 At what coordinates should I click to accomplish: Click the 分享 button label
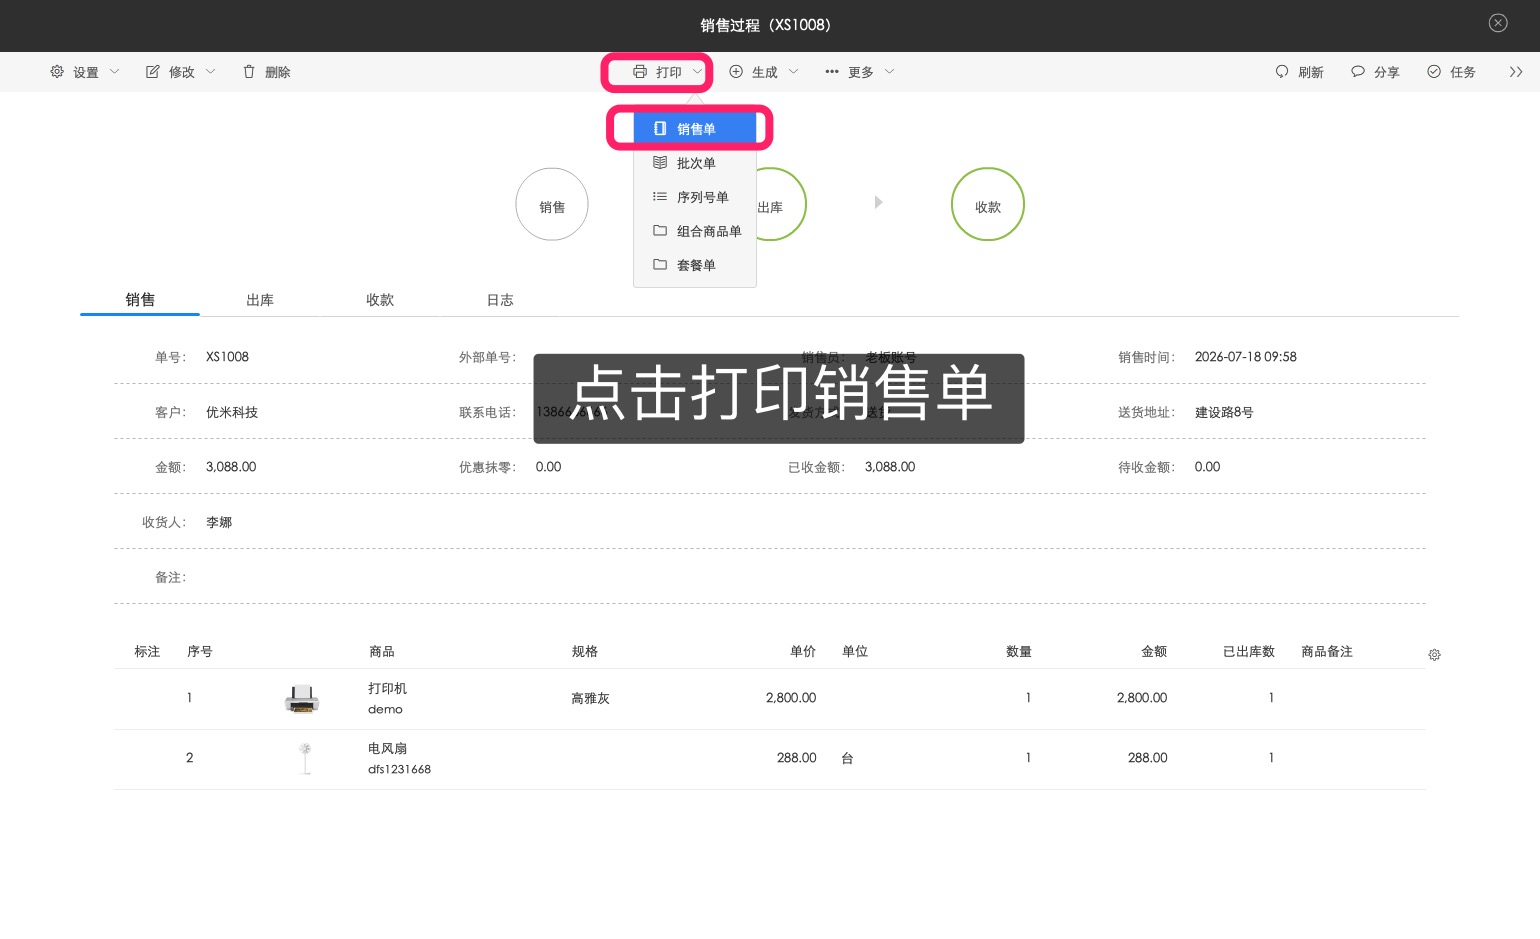(1387, 73)
